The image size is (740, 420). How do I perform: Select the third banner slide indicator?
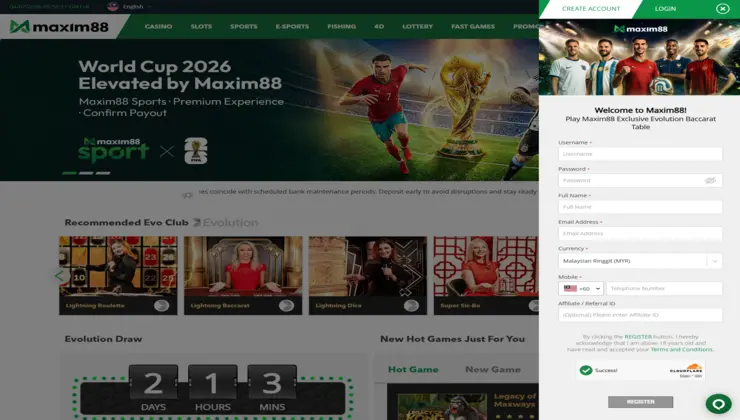pyautogui.click(x=103, y=173)
